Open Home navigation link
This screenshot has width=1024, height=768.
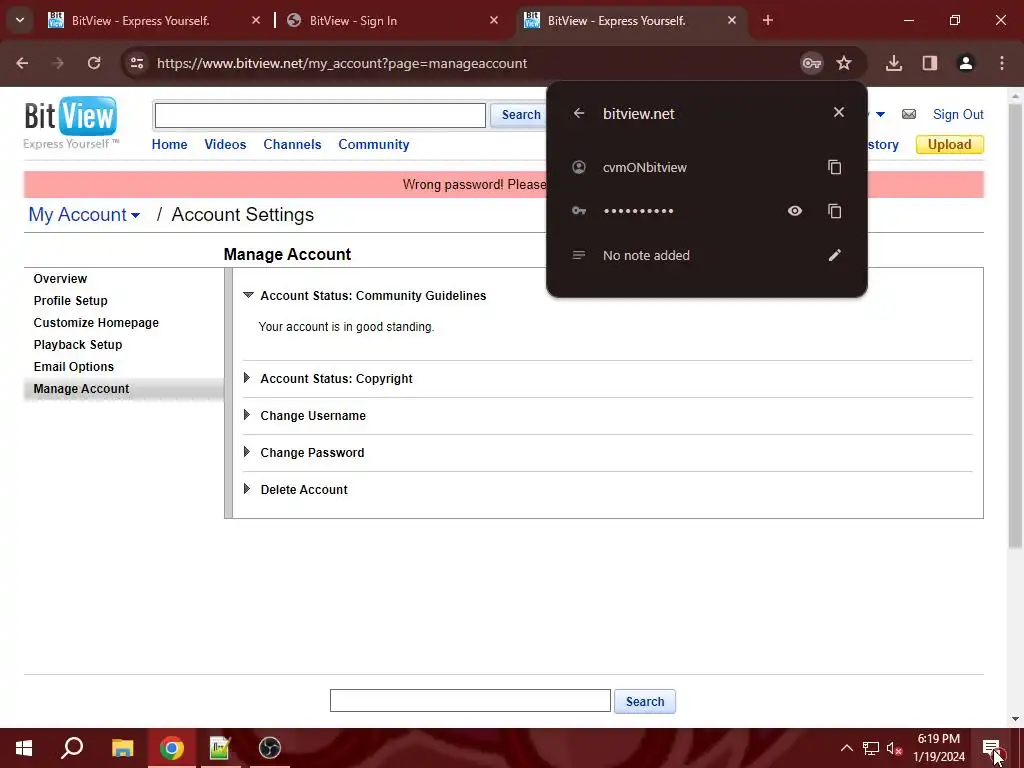(x=169, y=144)
